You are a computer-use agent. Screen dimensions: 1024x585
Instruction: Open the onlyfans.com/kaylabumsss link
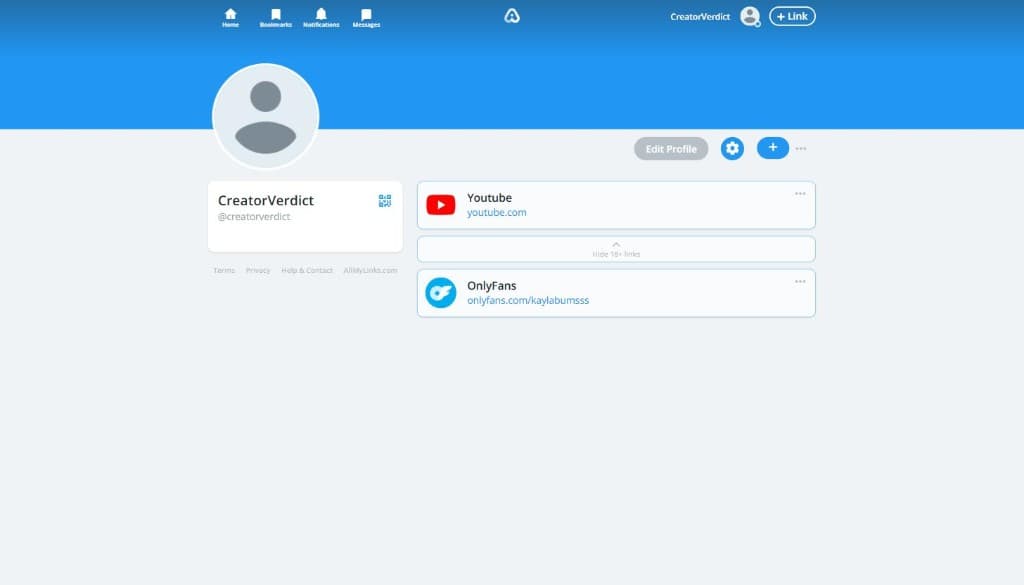528,300
